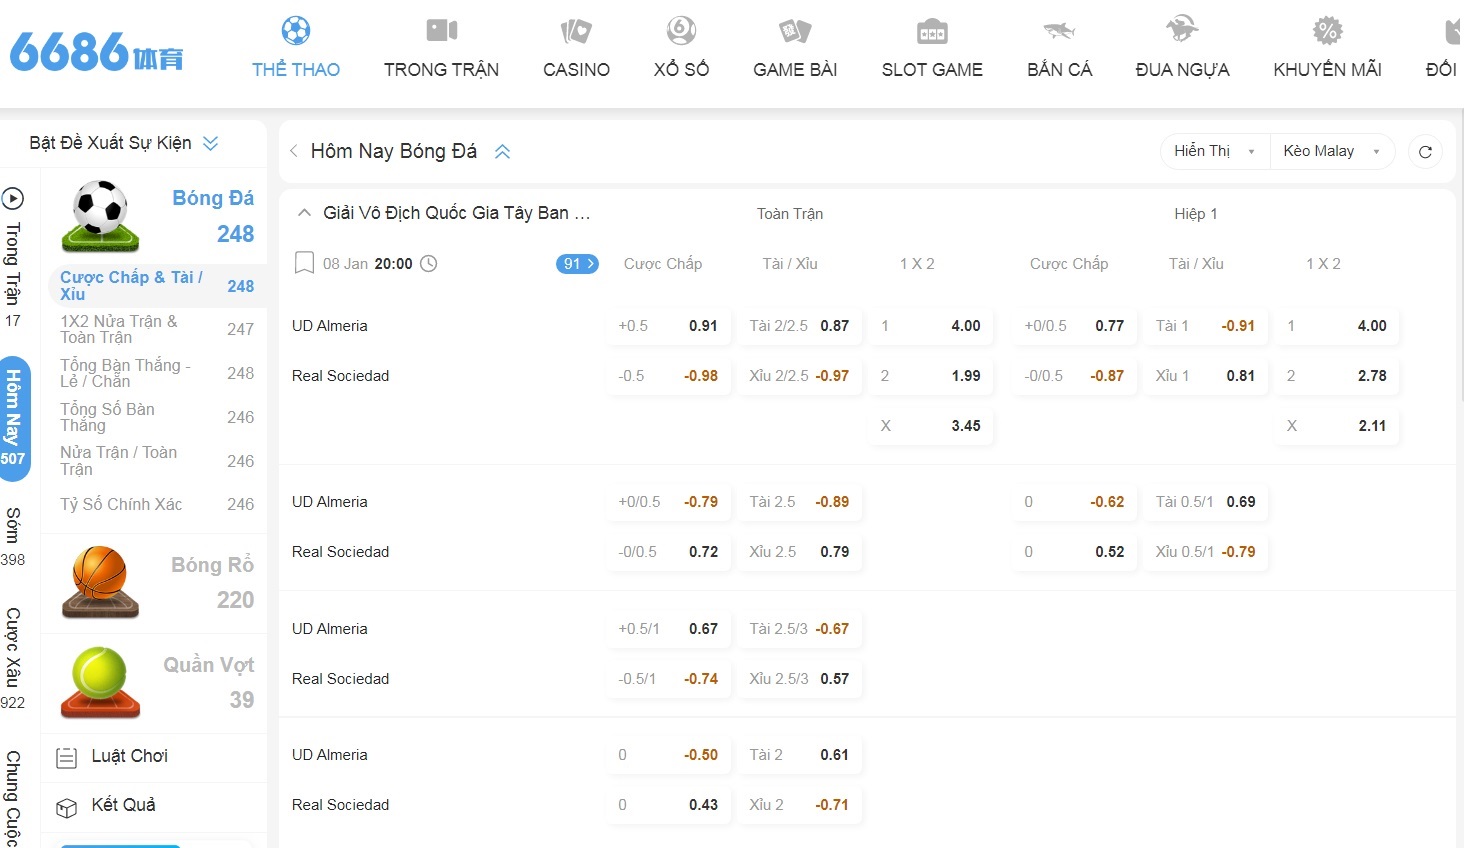Open the Thể Thao sports icon
The width and height of the screenshot is (1464, 848).
pyautogui.click(x=296, y=30)
